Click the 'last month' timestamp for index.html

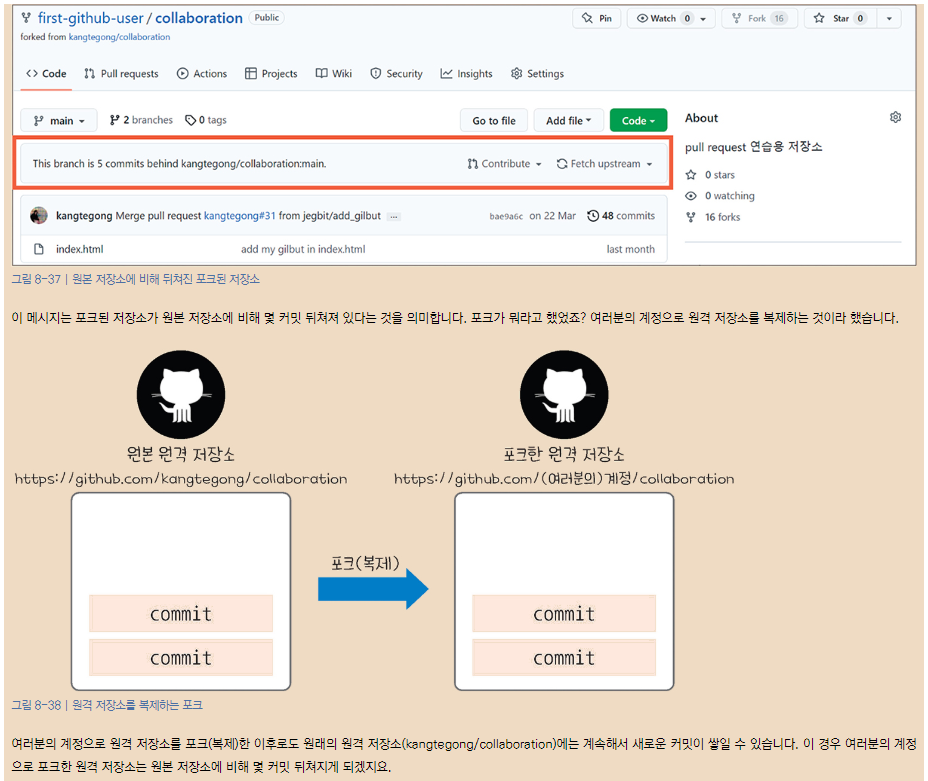(630, 249)
